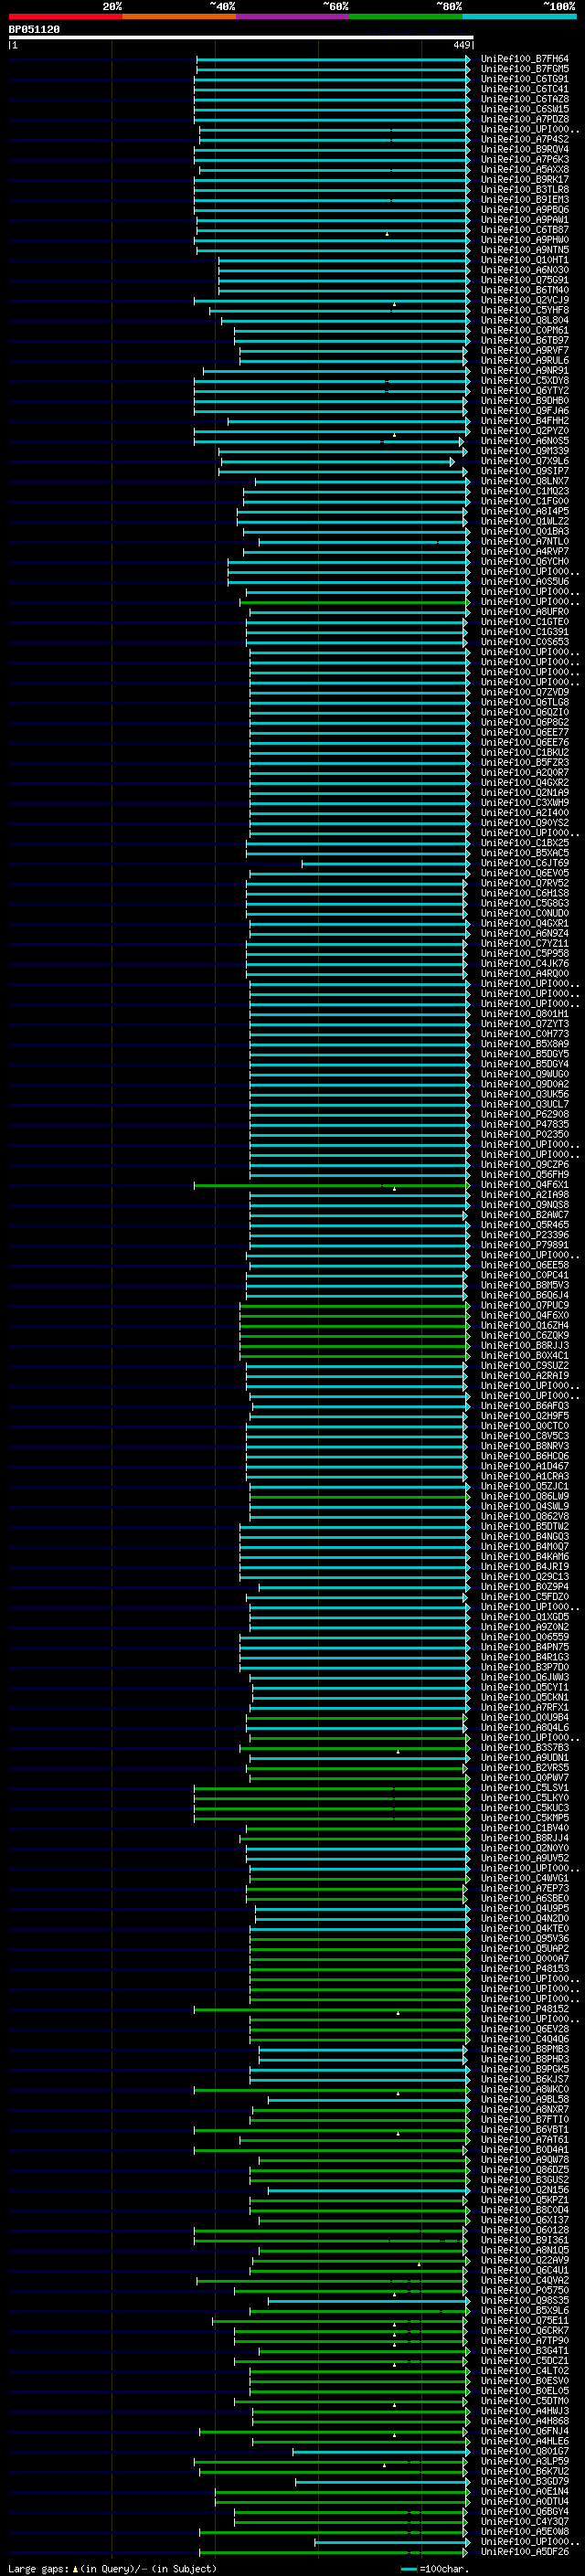
Task: Click label UniRef100_B6TM40
Action: [525, 290]
